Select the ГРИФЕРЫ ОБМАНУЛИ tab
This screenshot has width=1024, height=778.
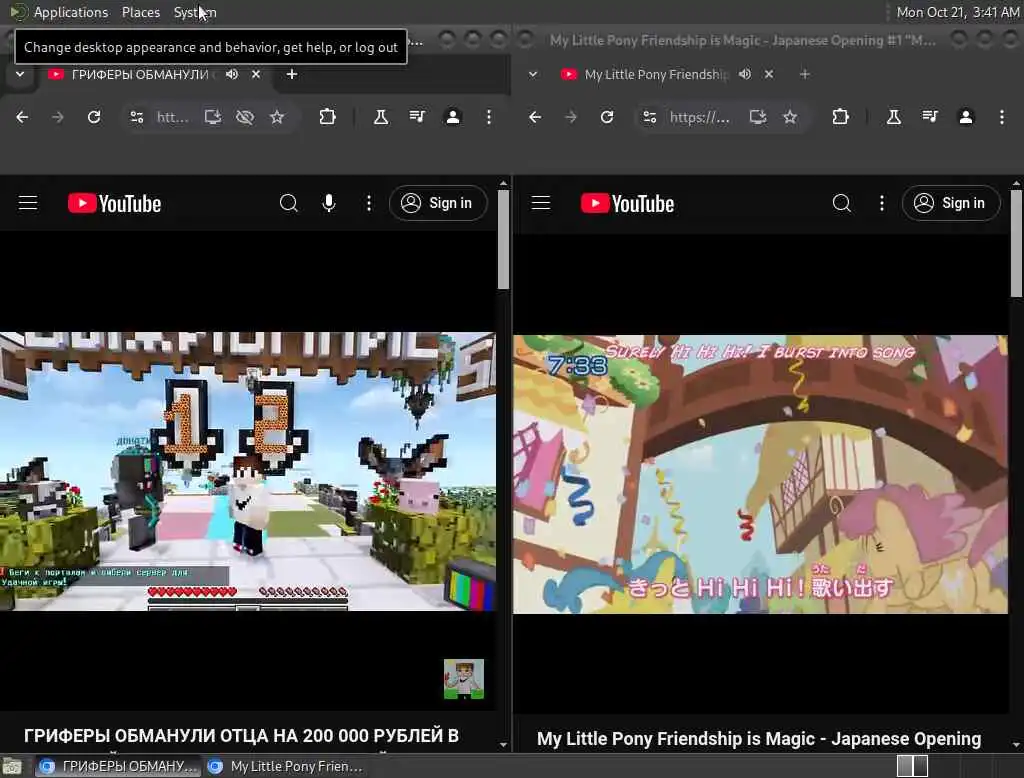(138, 74)
